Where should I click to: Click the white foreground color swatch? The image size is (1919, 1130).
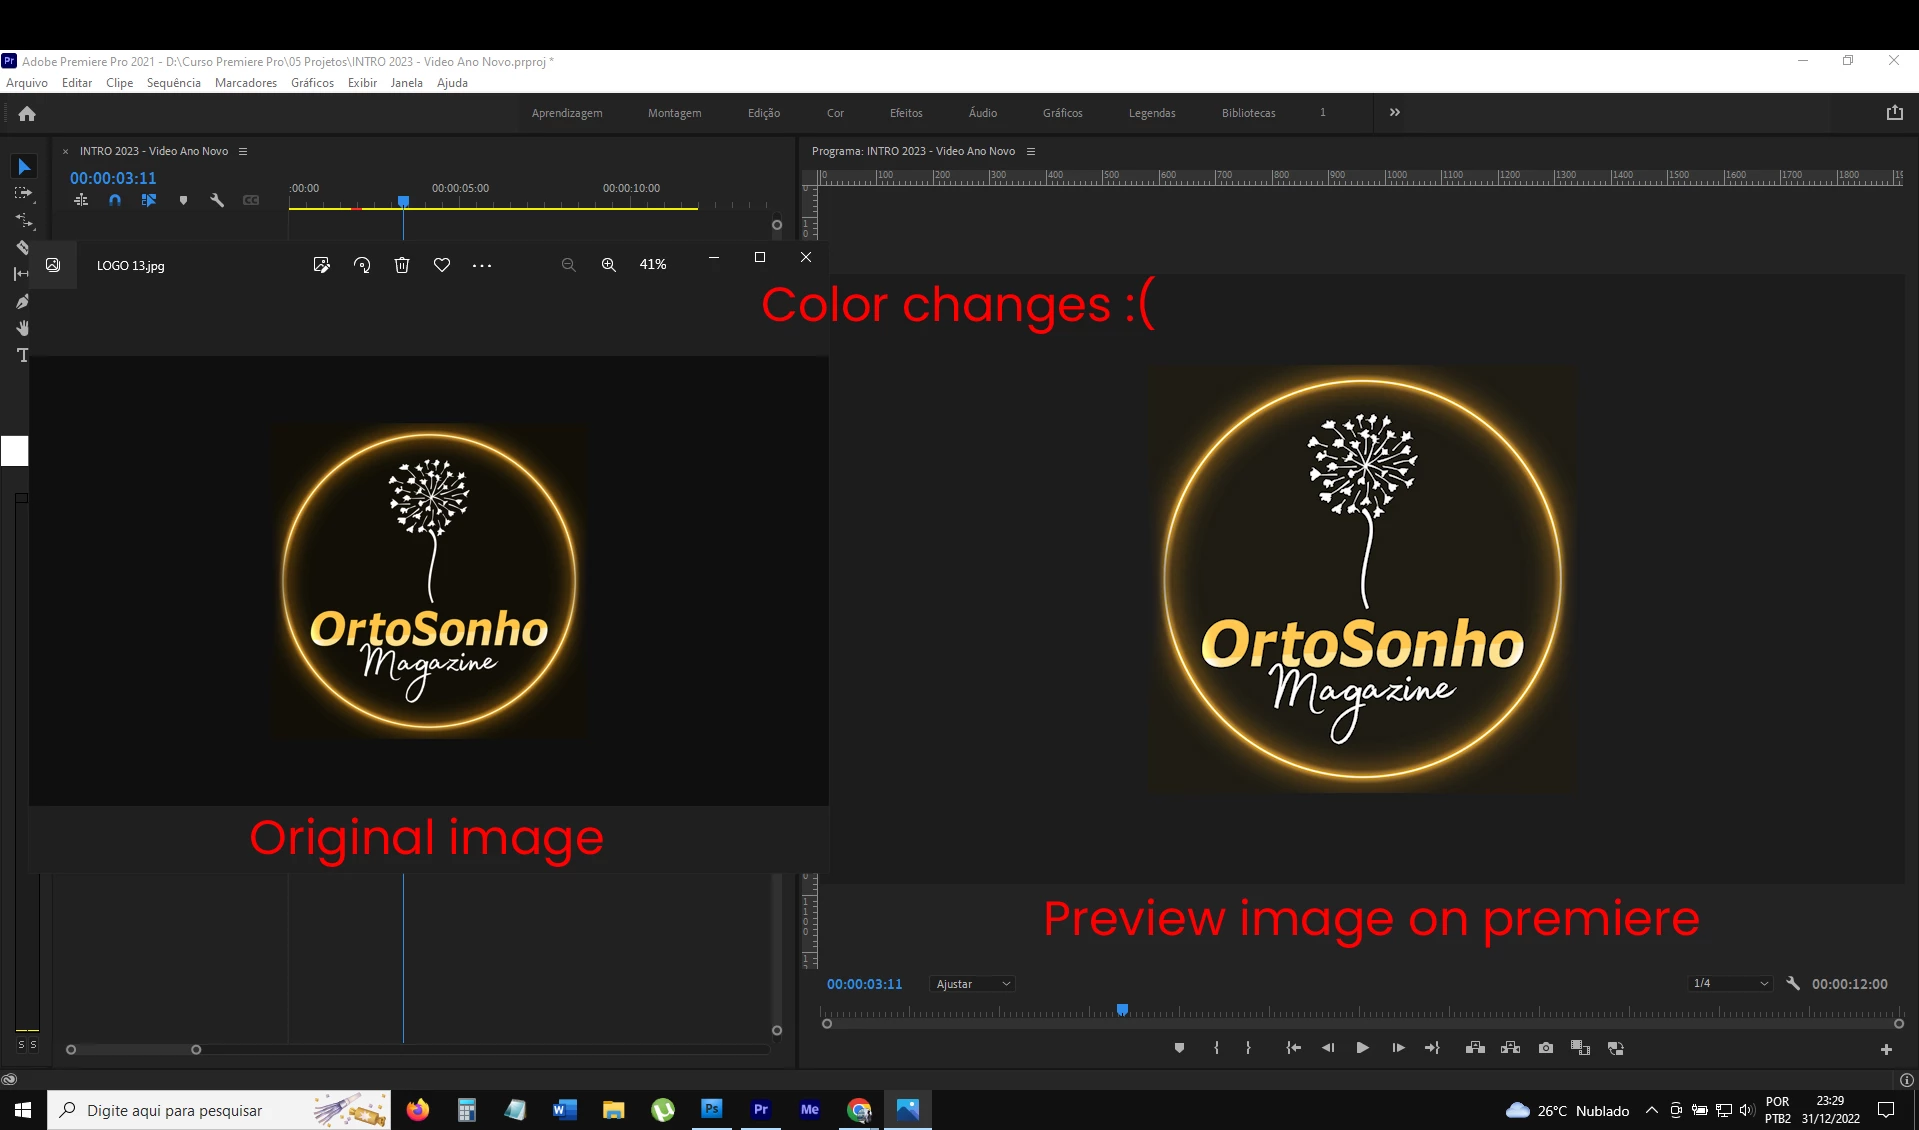click(14, 451)
